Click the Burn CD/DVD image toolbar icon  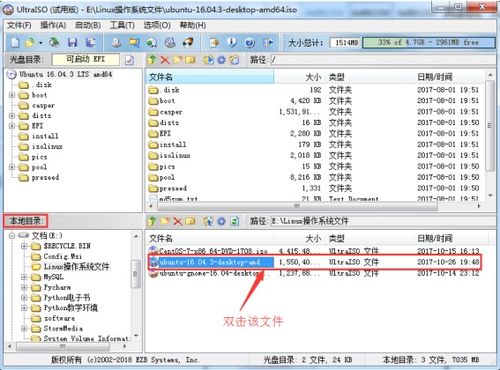pos(188,43)
